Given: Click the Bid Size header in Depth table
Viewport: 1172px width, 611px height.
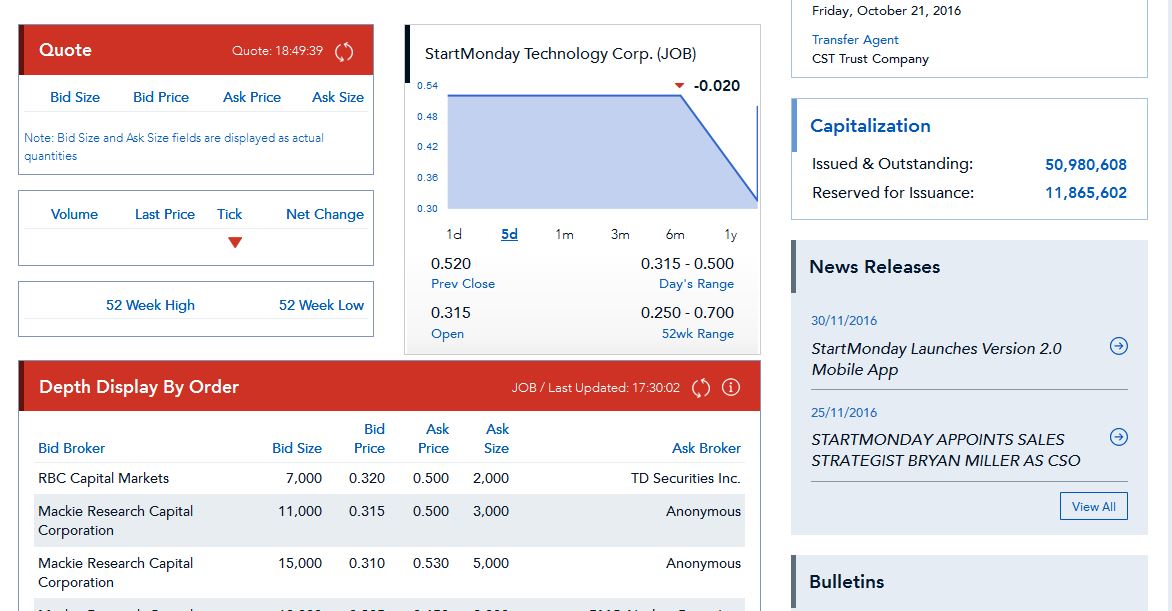Looking at the screenshot, I should (x=297, y=448).
